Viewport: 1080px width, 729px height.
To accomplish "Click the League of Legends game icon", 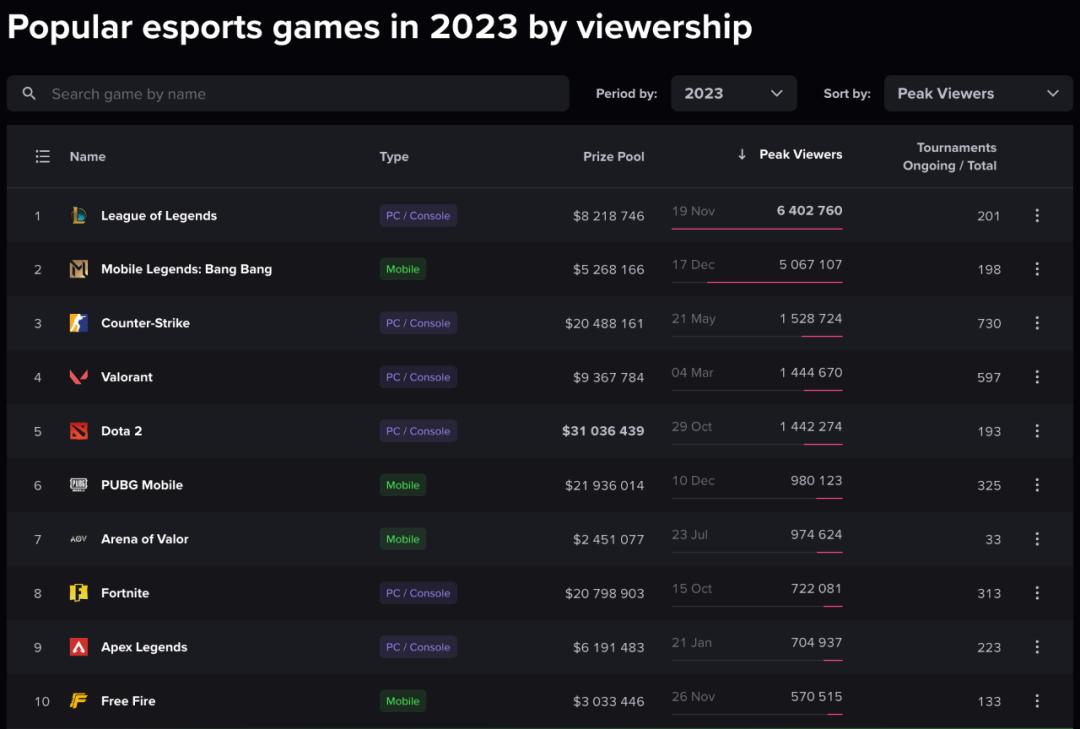I will 79,215.
